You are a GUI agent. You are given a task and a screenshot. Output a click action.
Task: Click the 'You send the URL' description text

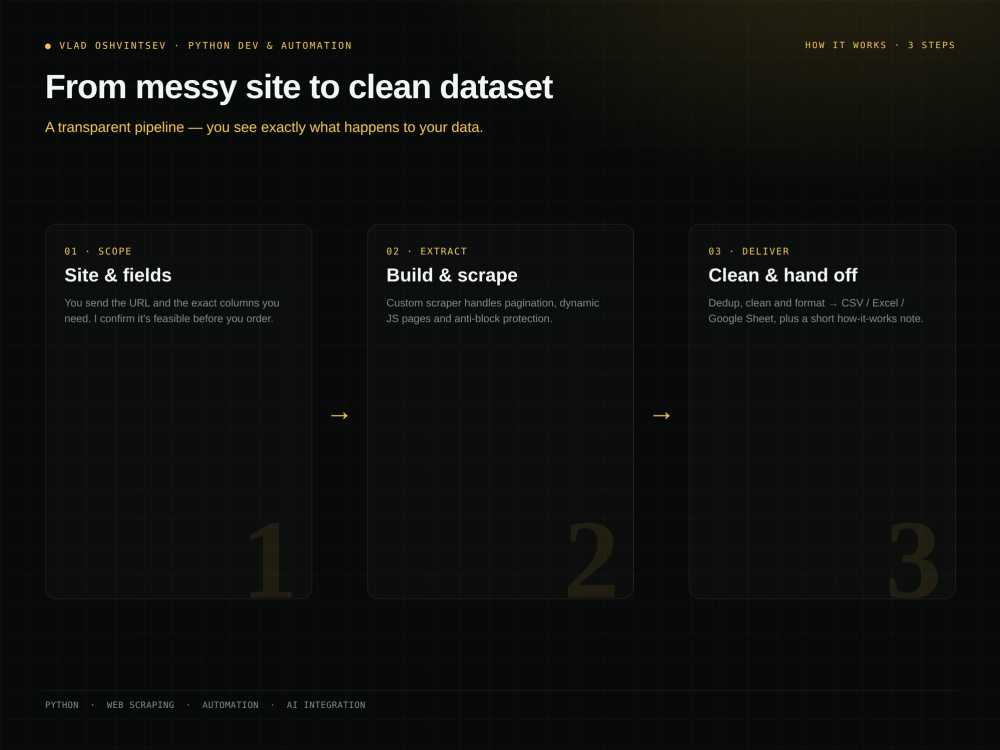point(172,311)
